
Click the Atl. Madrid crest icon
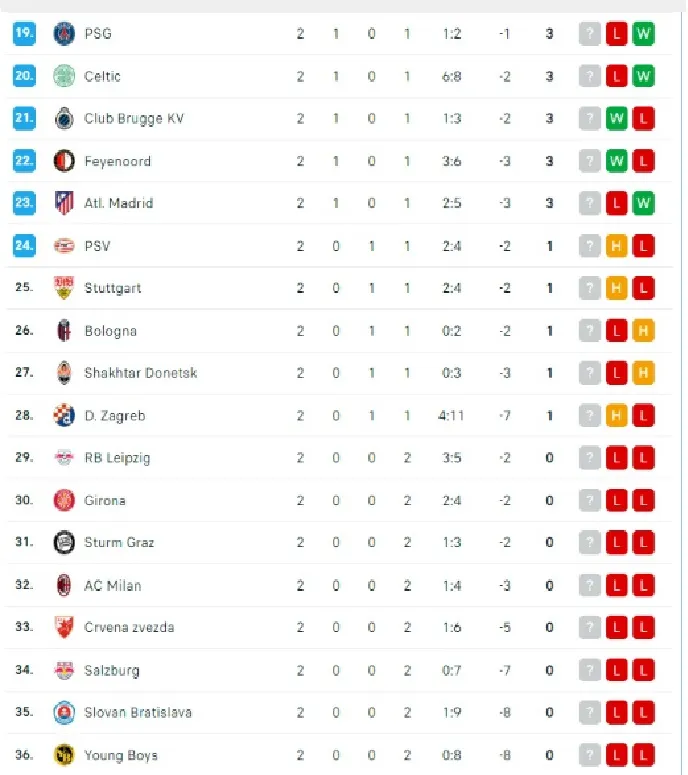(x=64, y=203)
